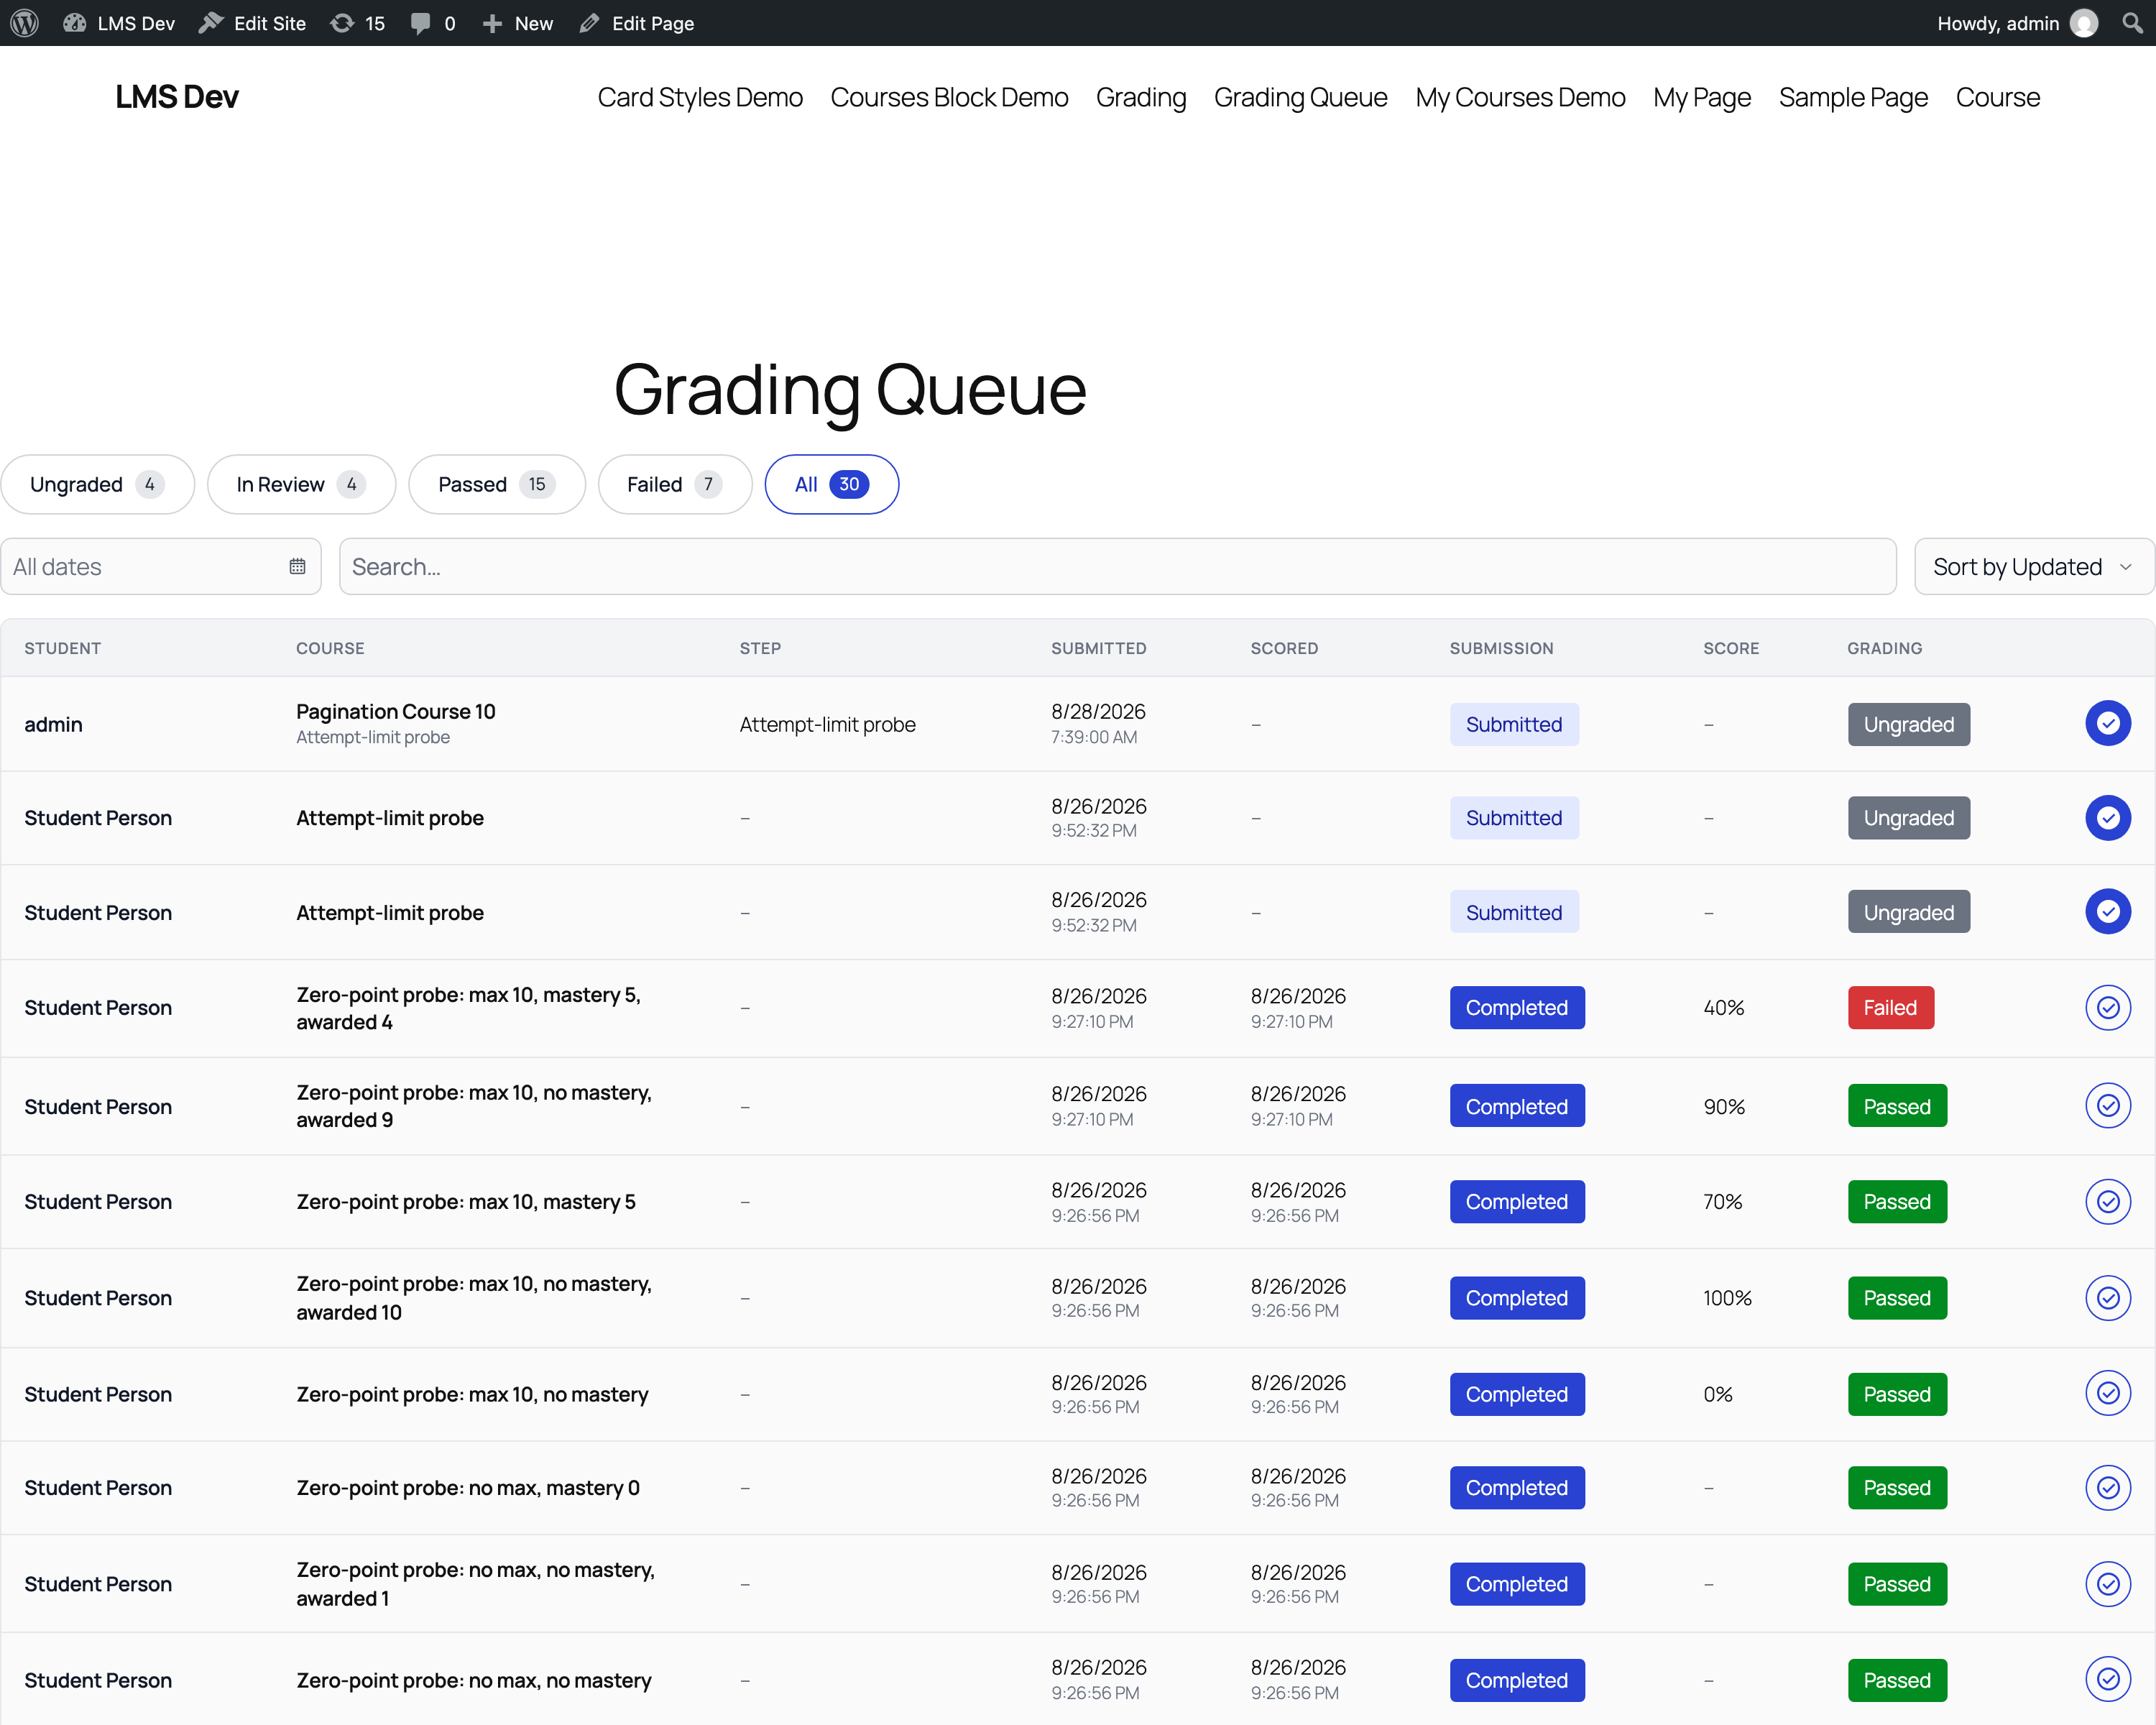Click grade check icon for admin row
This screenshot has width=2156, height=1725.
click(2108, 723)
